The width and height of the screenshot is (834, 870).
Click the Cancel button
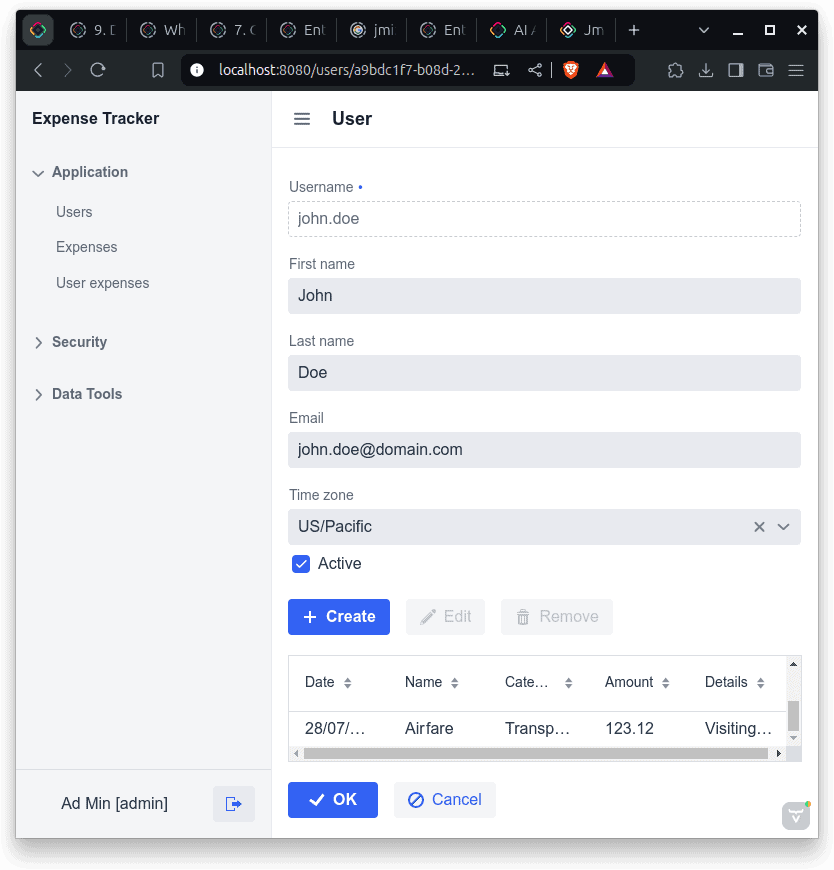pyautogui.click(x=445, y=800)
